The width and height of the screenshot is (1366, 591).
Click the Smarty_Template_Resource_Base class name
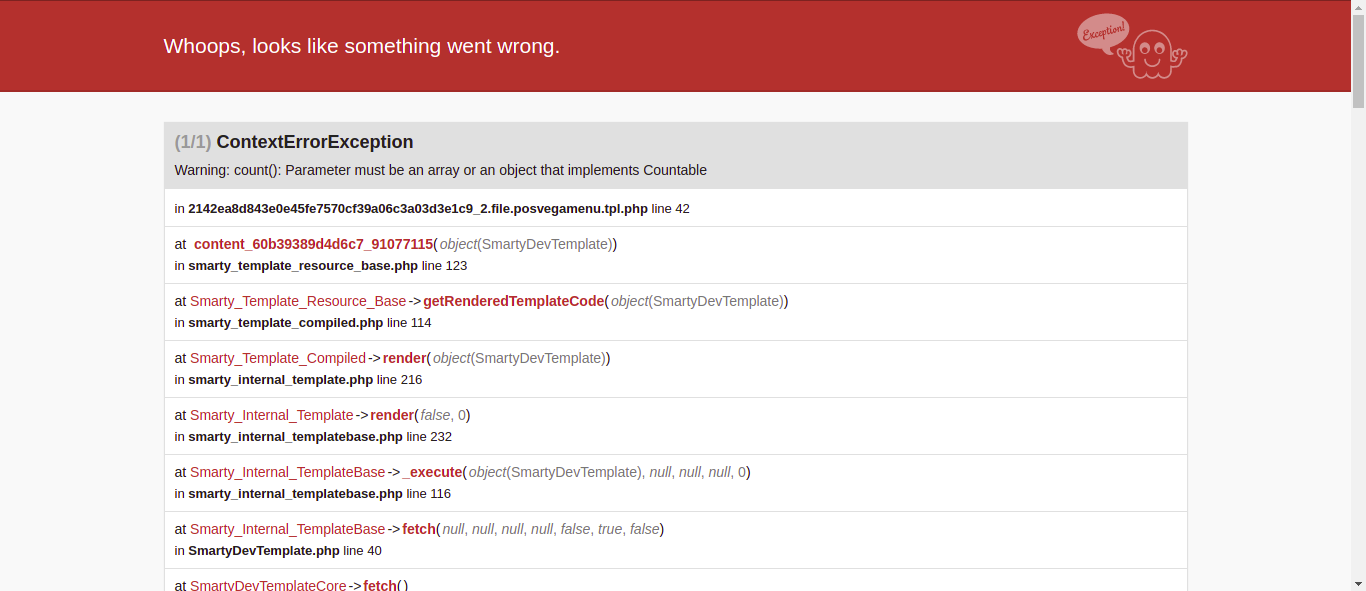[x=298, y=301]
